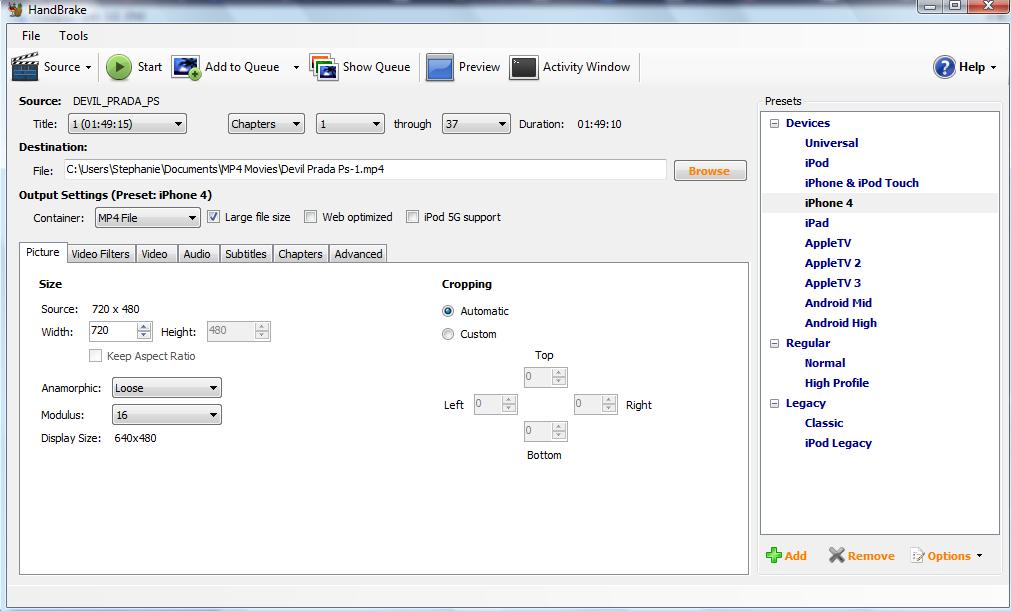The width and height of the screenshot is (1011, 611).
Task: Click the Preview button label
Action: (479, 67)
